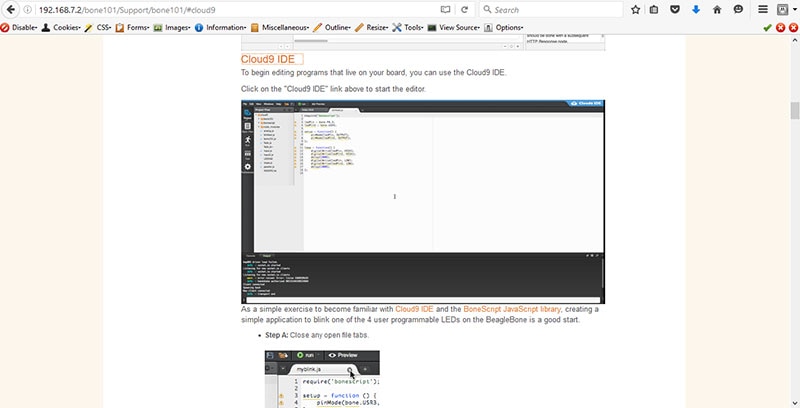The width and height of the screenshot is (800, 408).
Task: Click the green checkmark icon on the developer toolbar
Action: pos(767,27)
